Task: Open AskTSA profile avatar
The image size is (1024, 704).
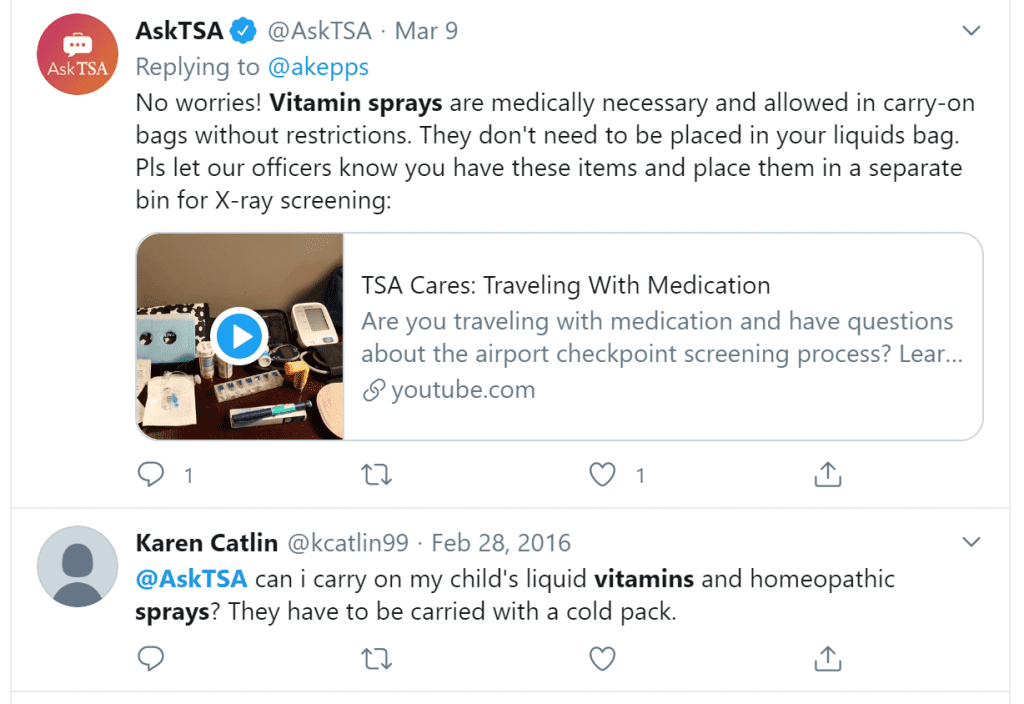Action: pyautogui.click(x=77, y=54)
